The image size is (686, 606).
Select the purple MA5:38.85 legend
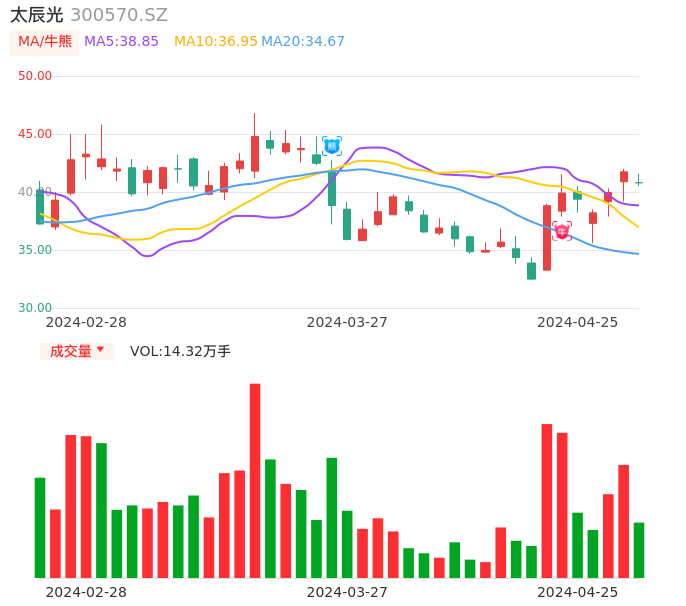(121, 42)
